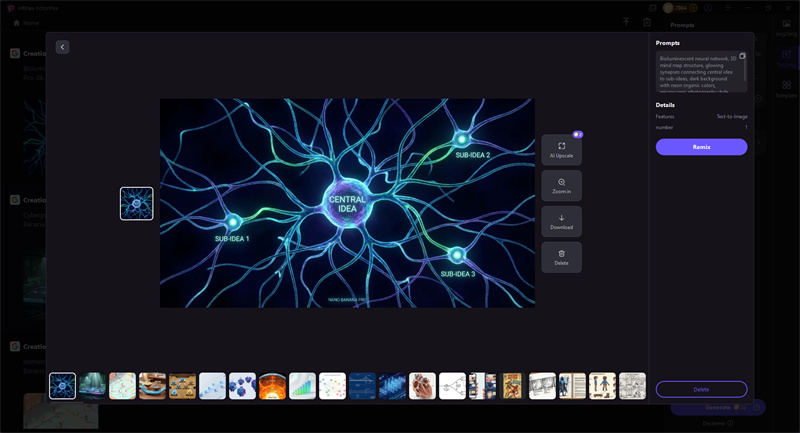Click the purple Remix button
The image size is (800, 433).
pyautogui.click(x=702, y=147)
